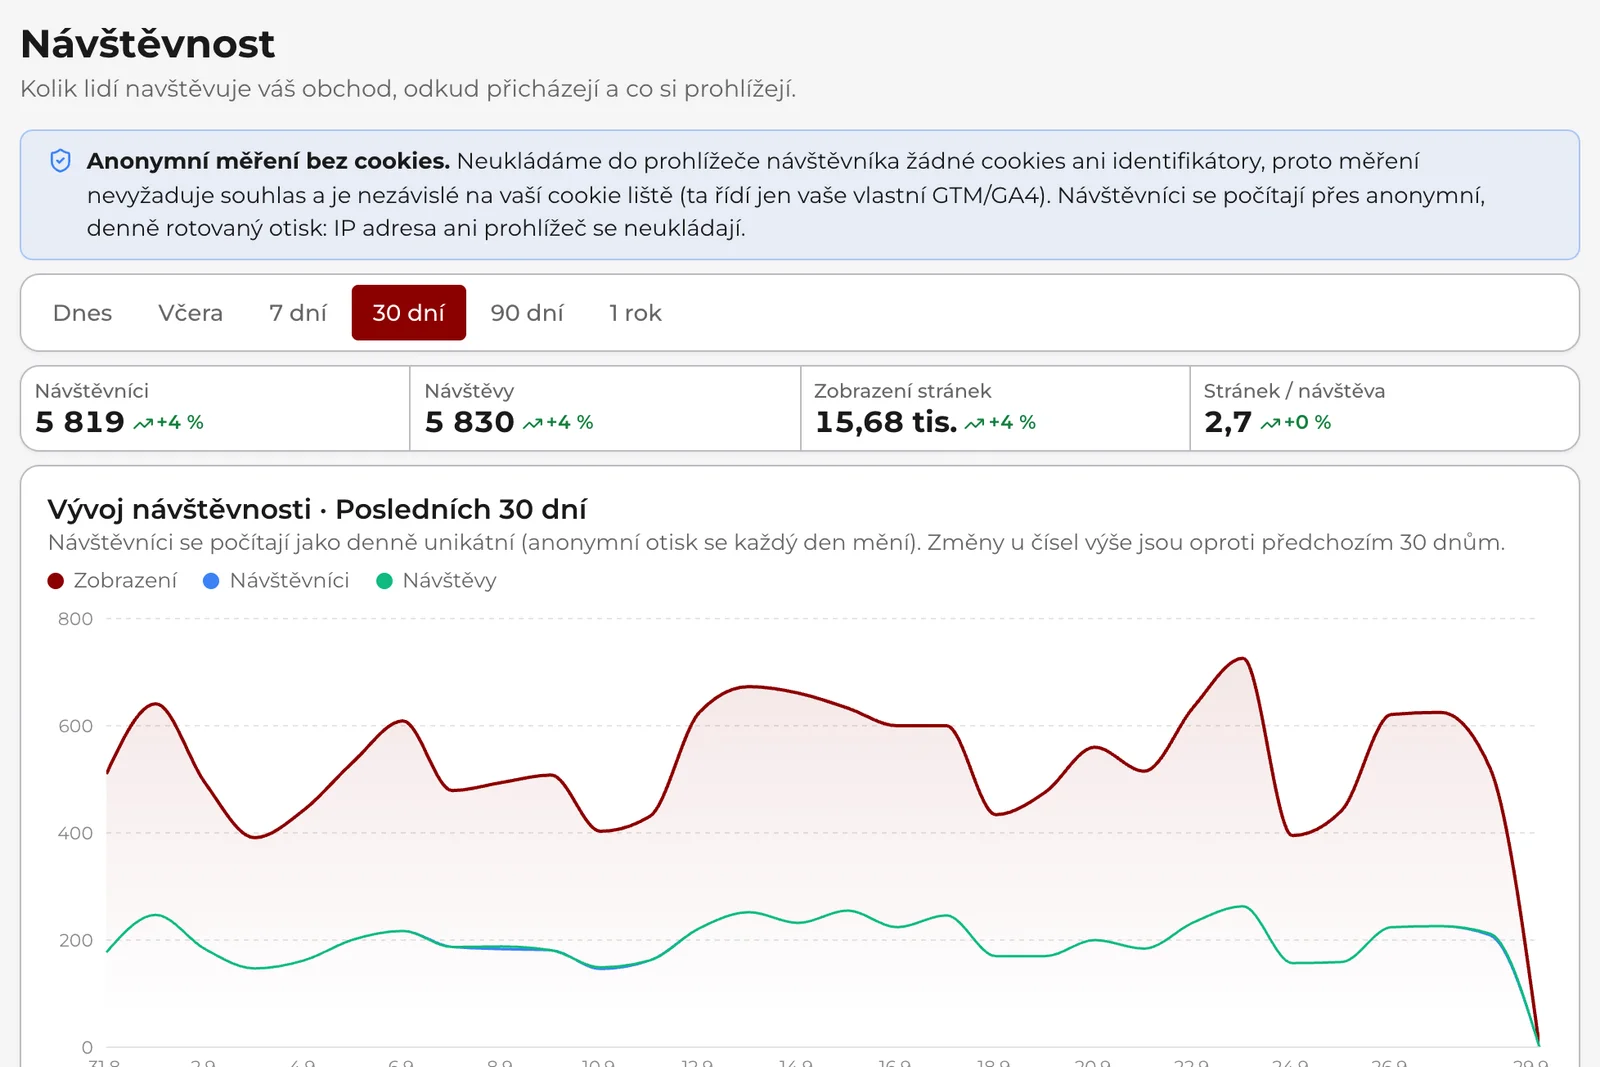Click the 600 y-axis label
This screenshot has width=1600, height=1067.
pos(75,726)
